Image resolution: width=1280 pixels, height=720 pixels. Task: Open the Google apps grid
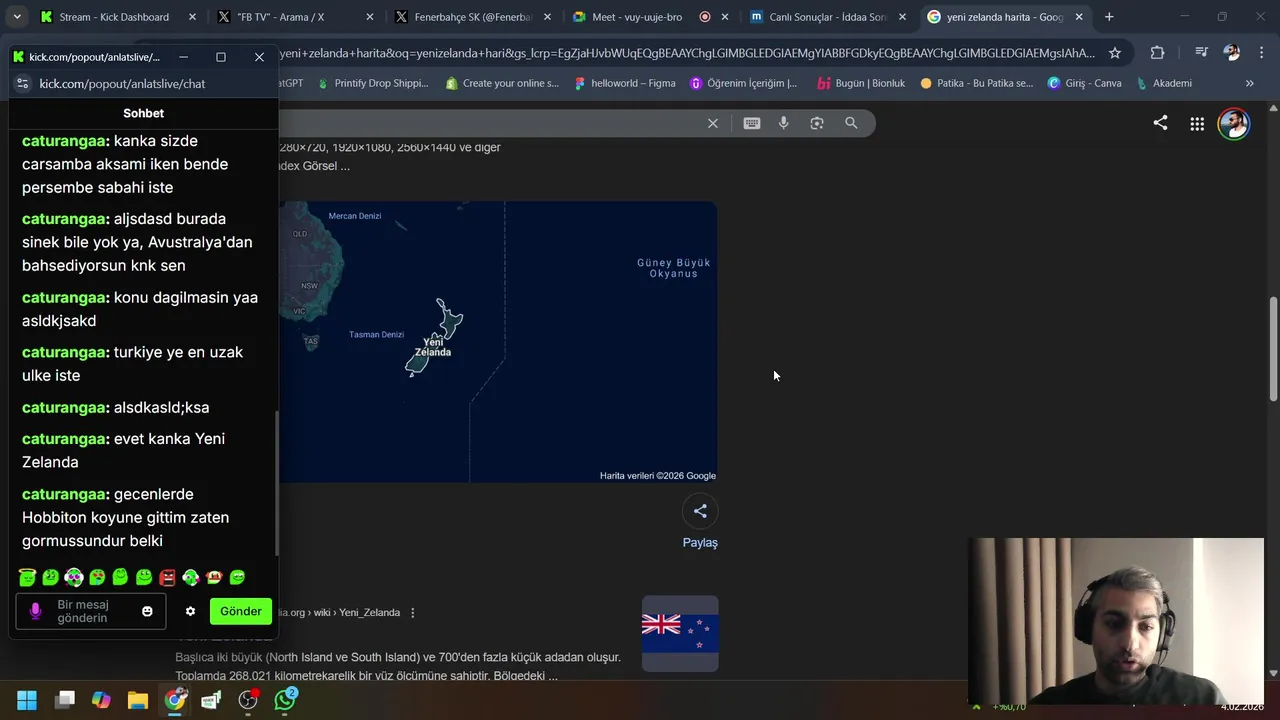1197,124
